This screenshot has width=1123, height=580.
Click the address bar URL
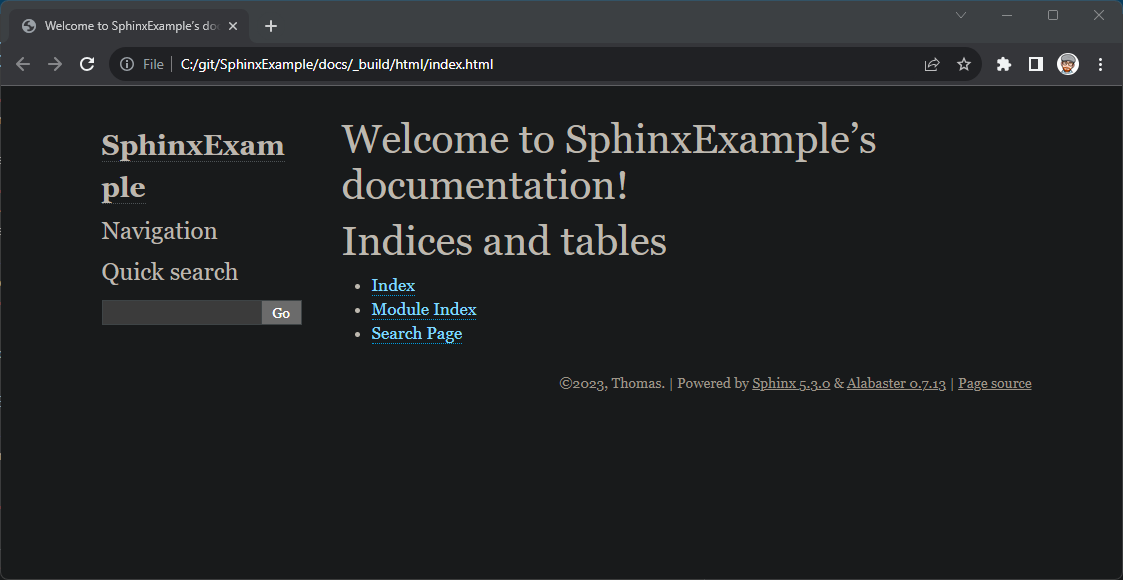337,64
